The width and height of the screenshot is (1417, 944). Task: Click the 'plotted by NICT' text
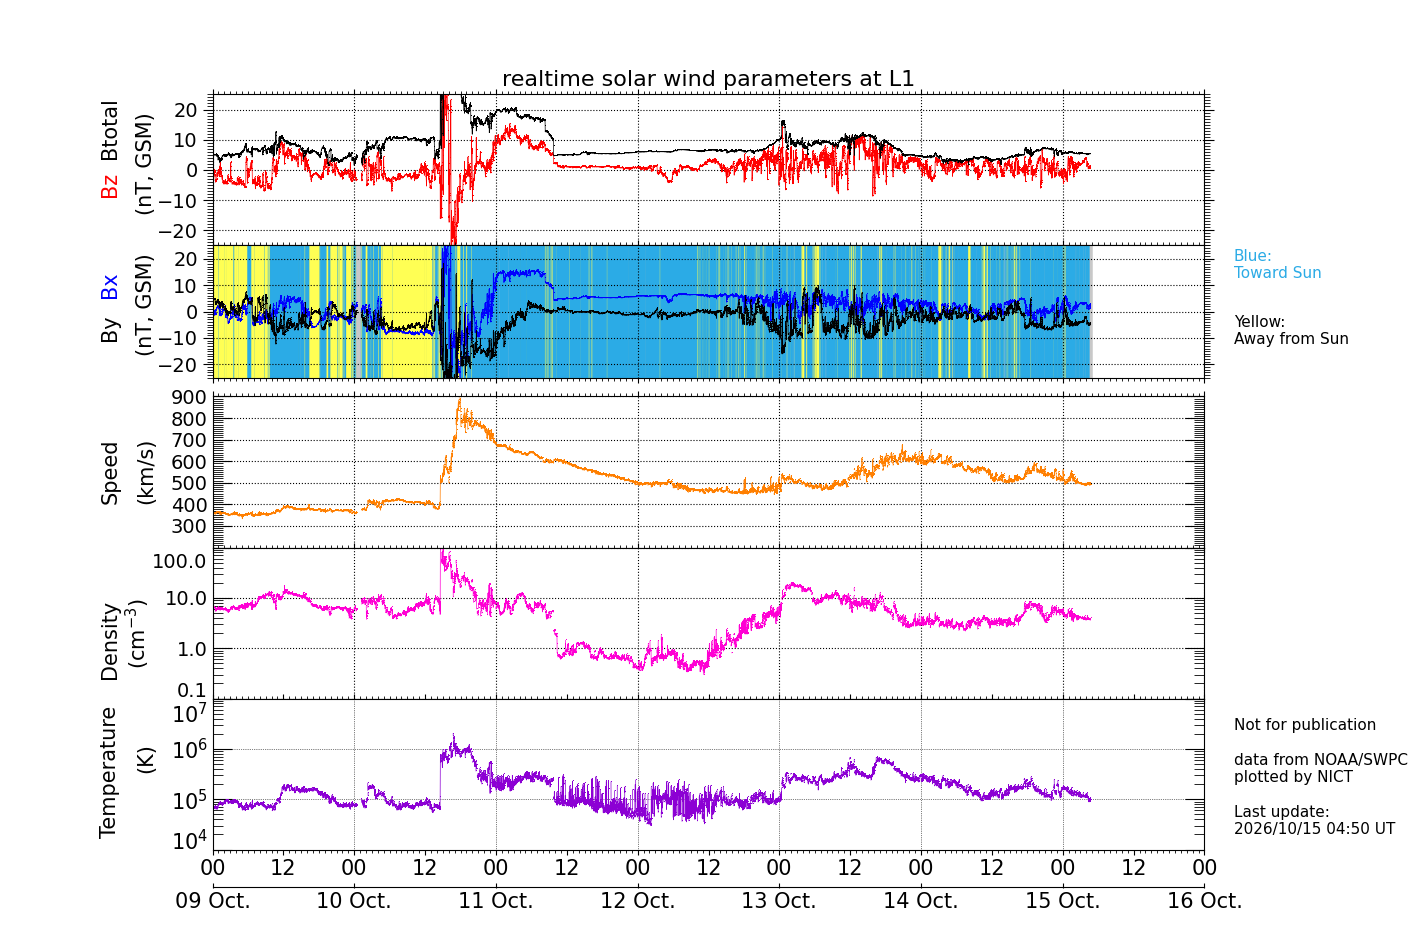tap(1293, 777)
